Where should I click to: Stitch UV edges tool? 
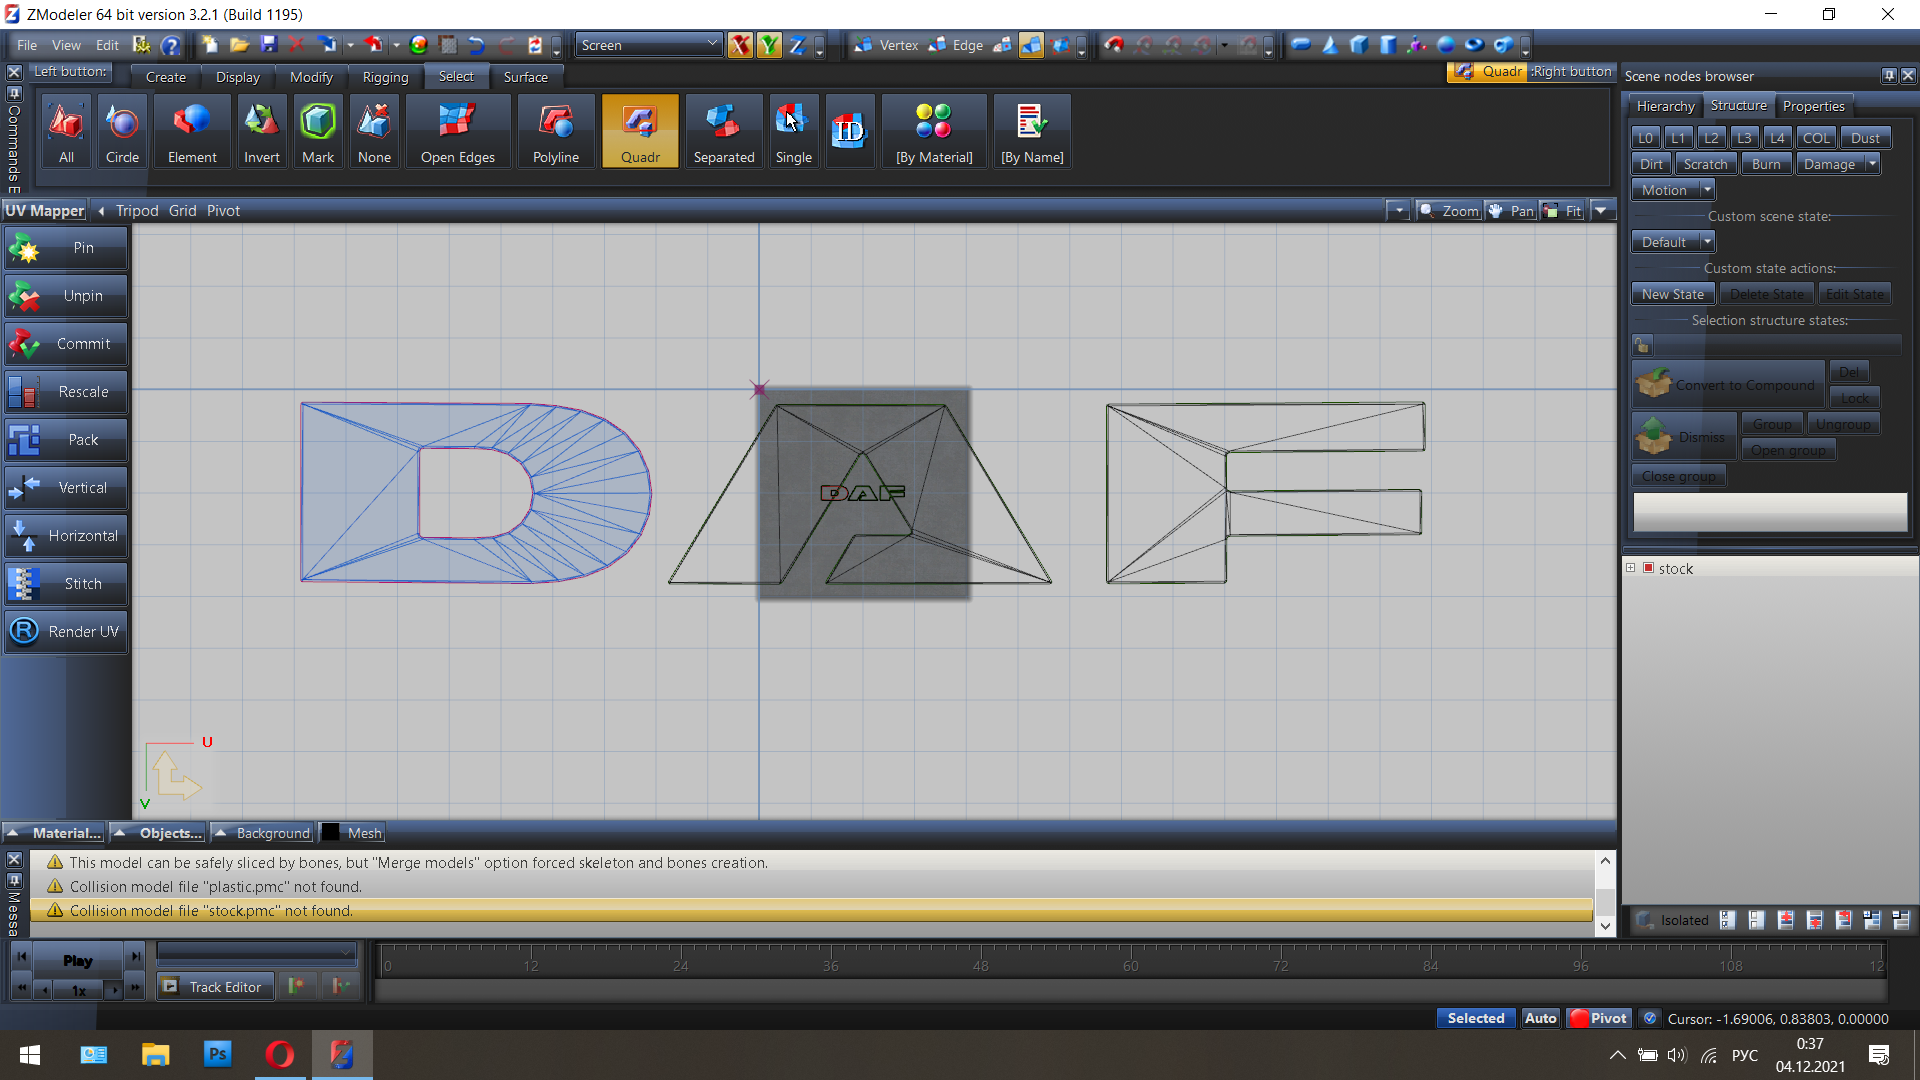pyautogui.click(x=66, y=584)
